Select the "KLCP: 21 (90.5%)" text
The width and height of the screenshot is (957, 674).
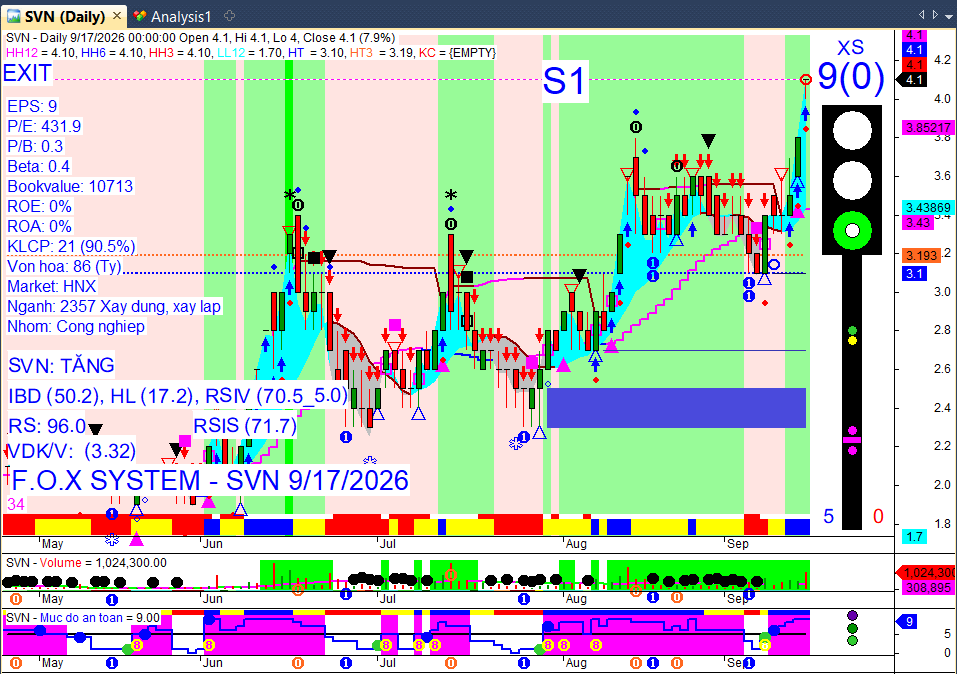click(71, 247)
